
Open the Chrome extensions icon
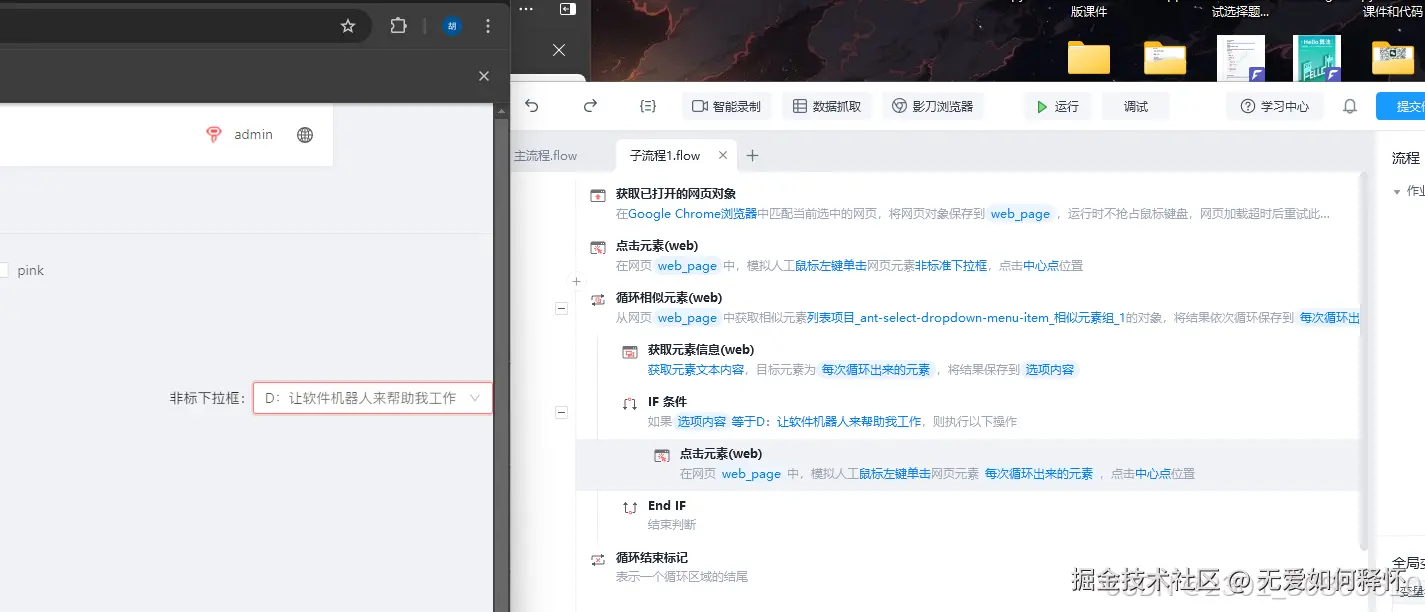[398, 26]
